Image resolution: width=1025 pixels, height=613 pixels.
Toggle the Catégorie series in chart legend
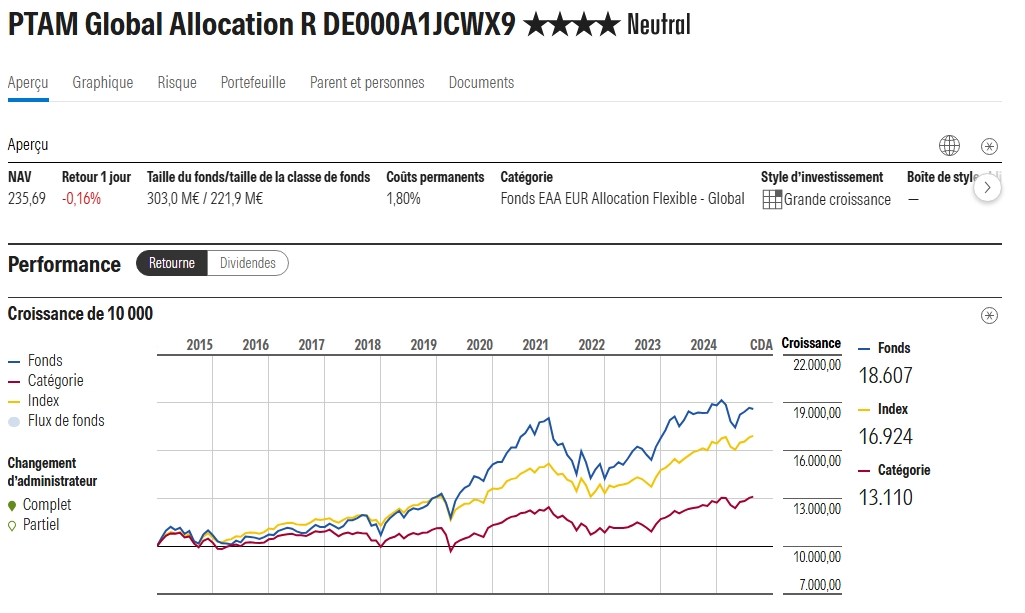pos(46,380)
